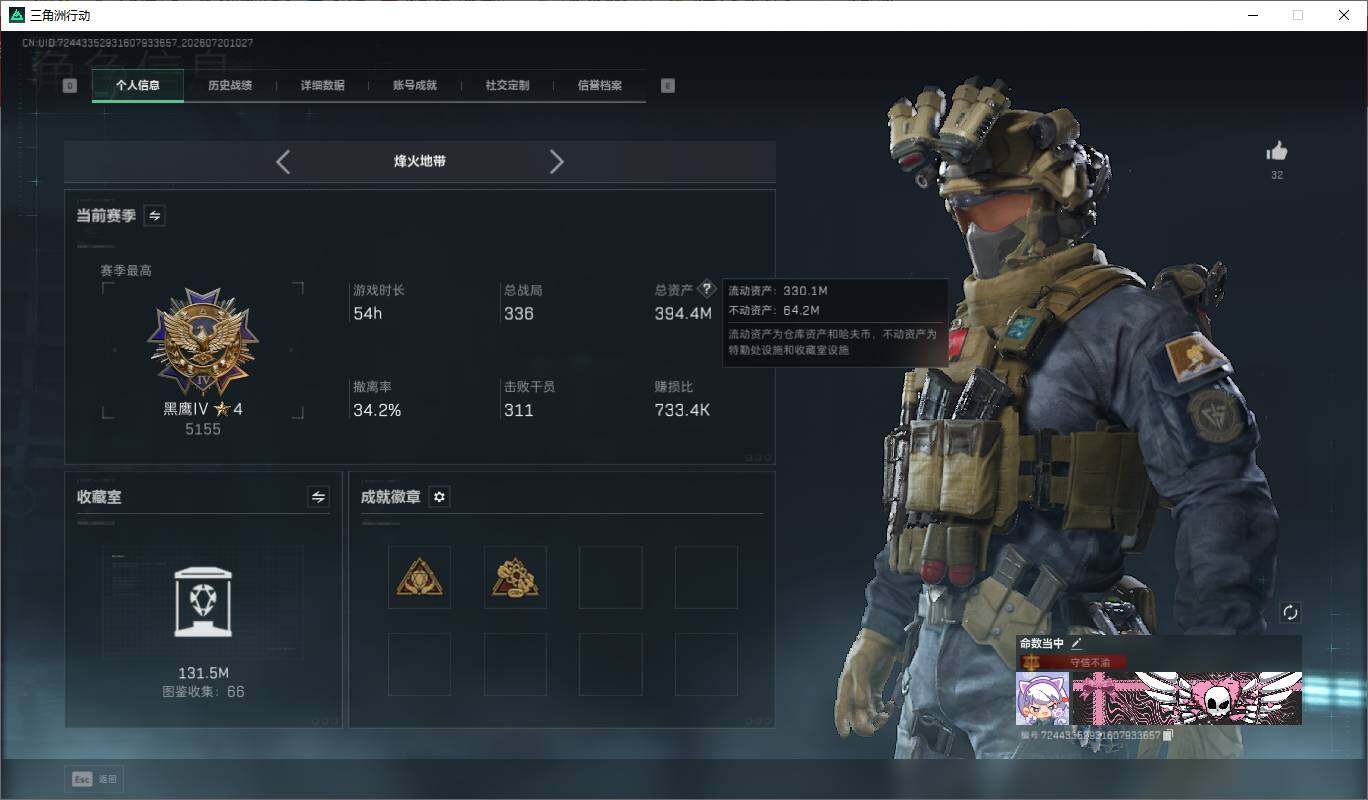Switch to previous mode with left chevron
Screen dimensions: 1368x800
[x=283, y=161]
